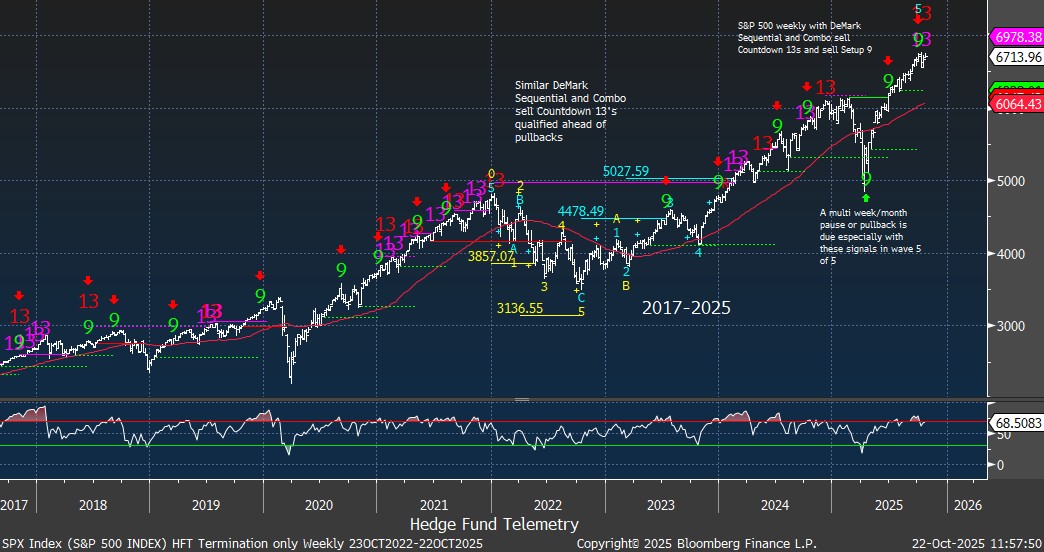Click the "2017-2025" chart title text
The width and height of the screenshot is (1044, 552).
pyautogui.click(x=685, y=308)
